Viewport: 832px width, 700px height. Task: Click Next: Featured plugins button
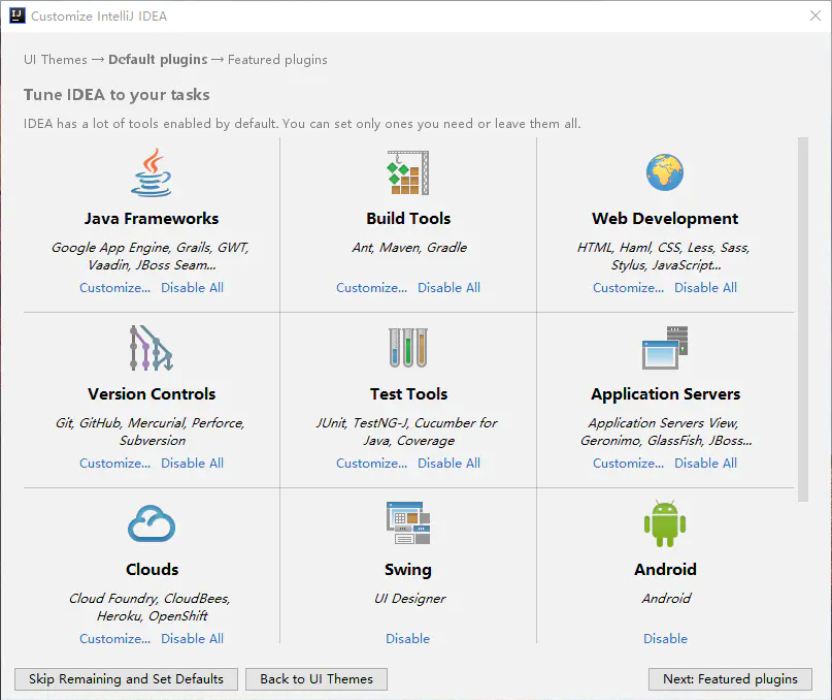[x=730, y=679]
